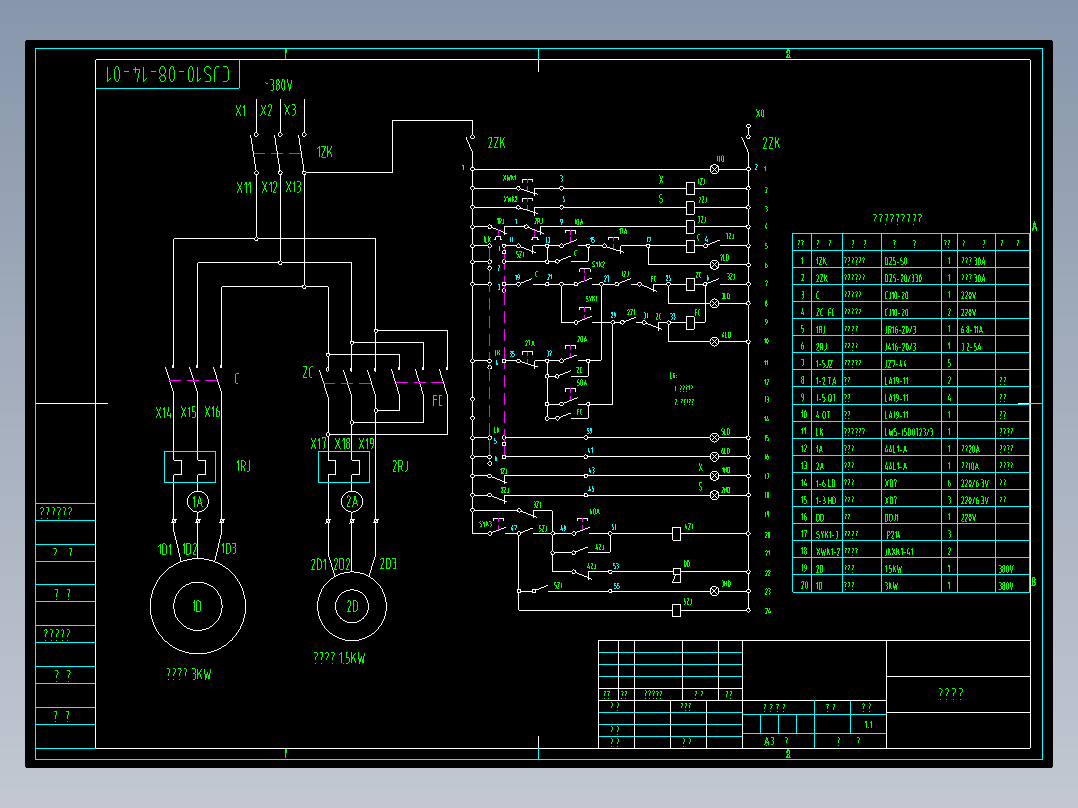Image resolution: width=1078 pixels, height=808 pixels.
Task: Select the thermal relay box above ammeter 2A
Action: 344,467
